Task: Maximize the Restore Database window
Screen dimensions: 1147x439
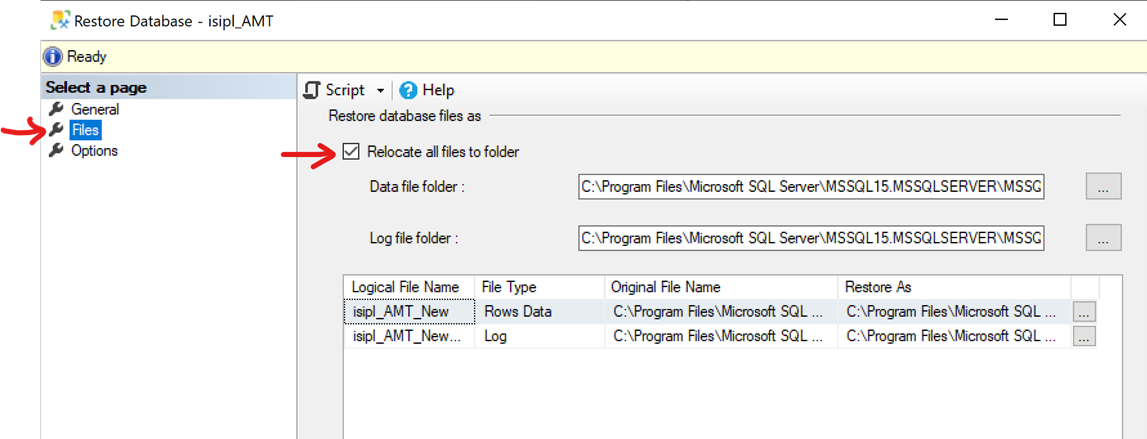Action: point(1059,20)
